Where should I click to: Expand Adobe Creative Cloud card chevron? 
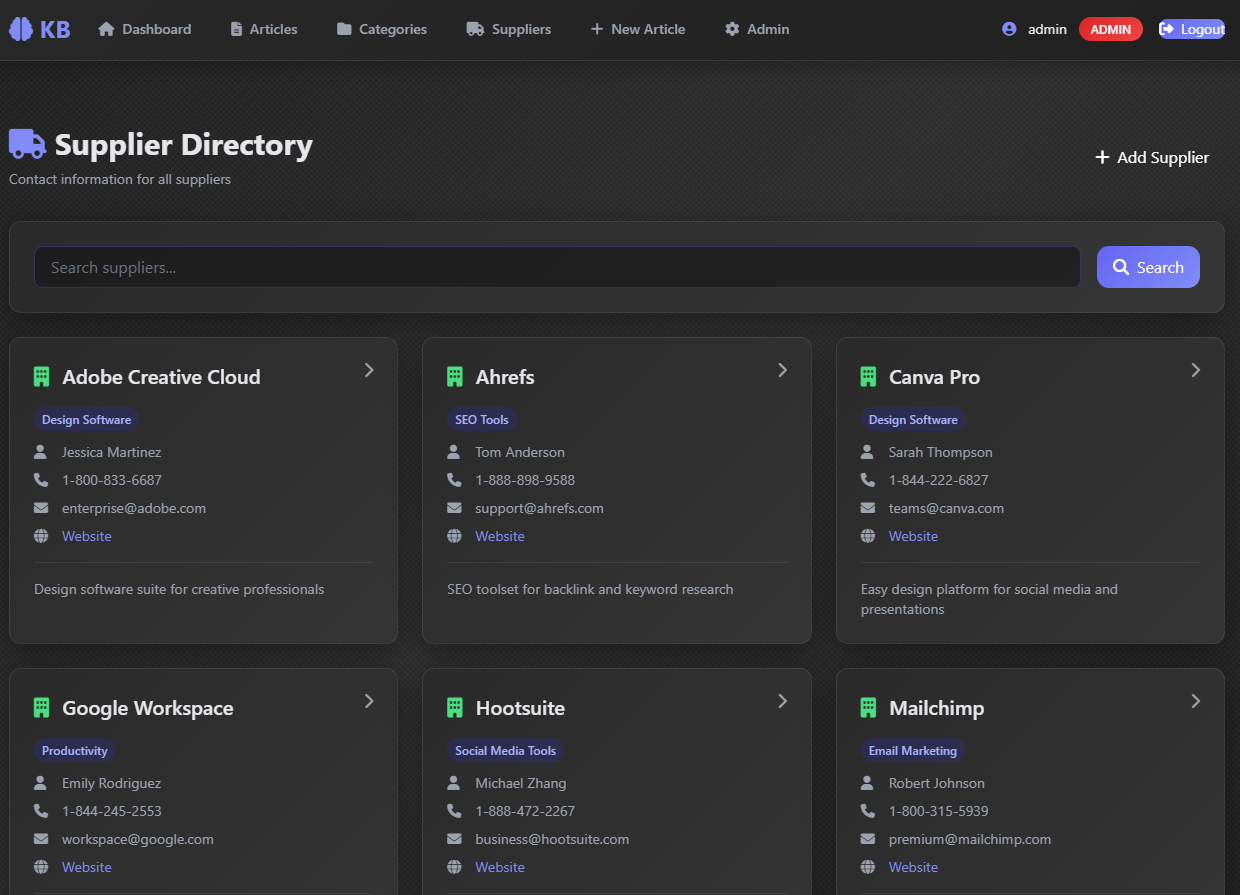369,370
